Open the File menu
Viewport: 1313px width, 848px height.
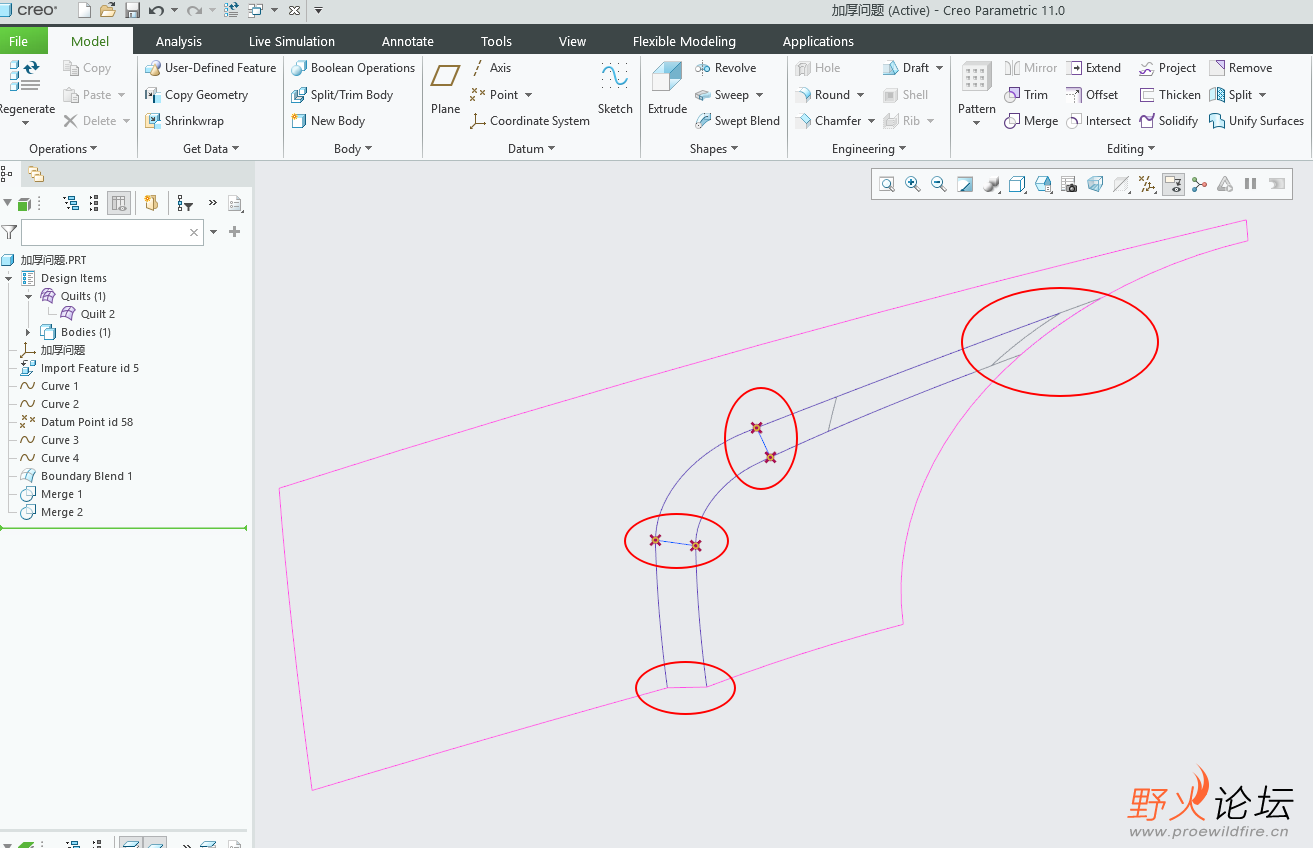[19, 41]
